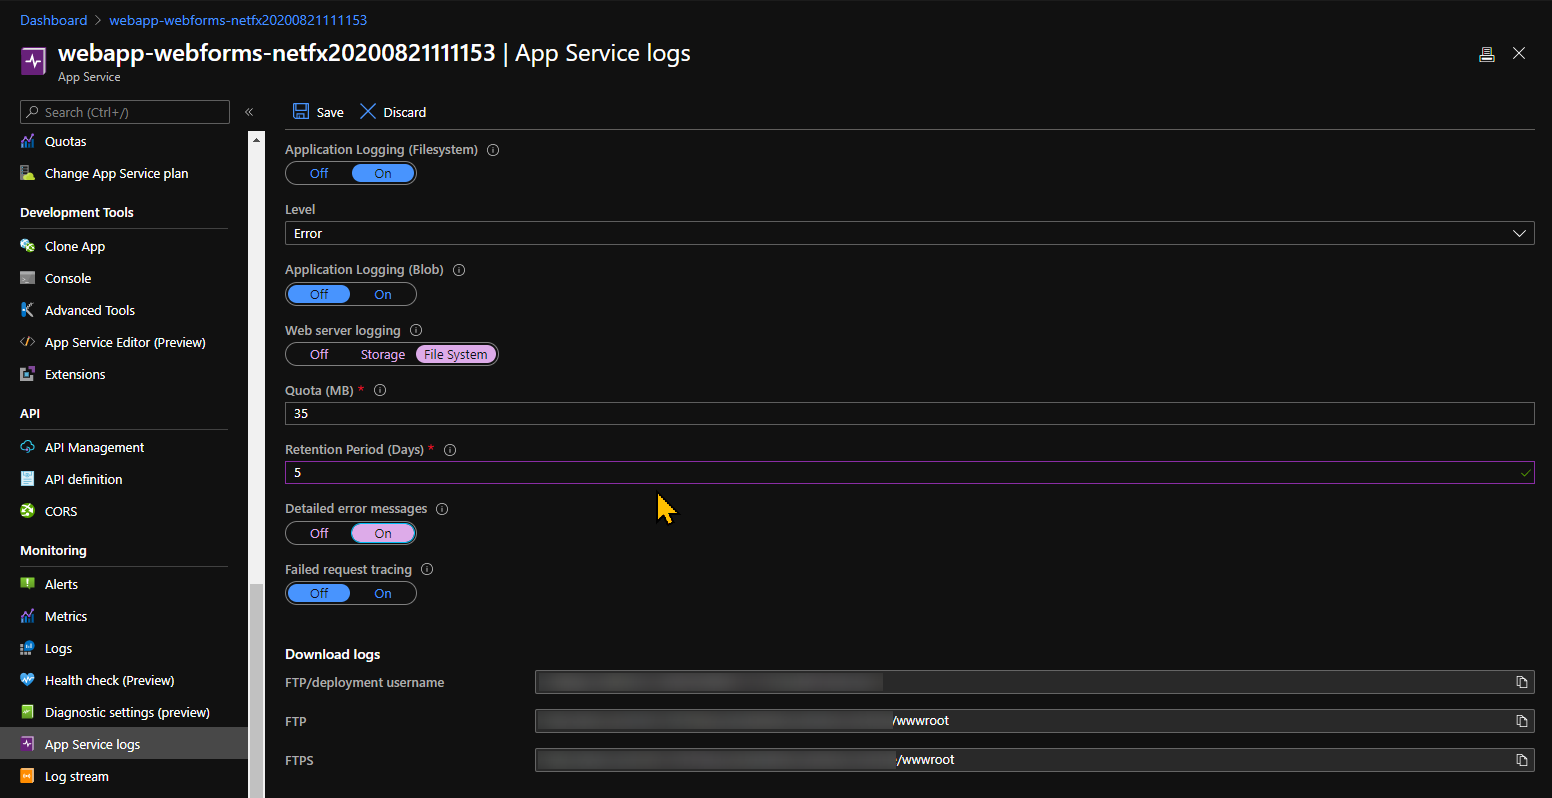Click the FTP/deployment username field

pos(1034,682)
